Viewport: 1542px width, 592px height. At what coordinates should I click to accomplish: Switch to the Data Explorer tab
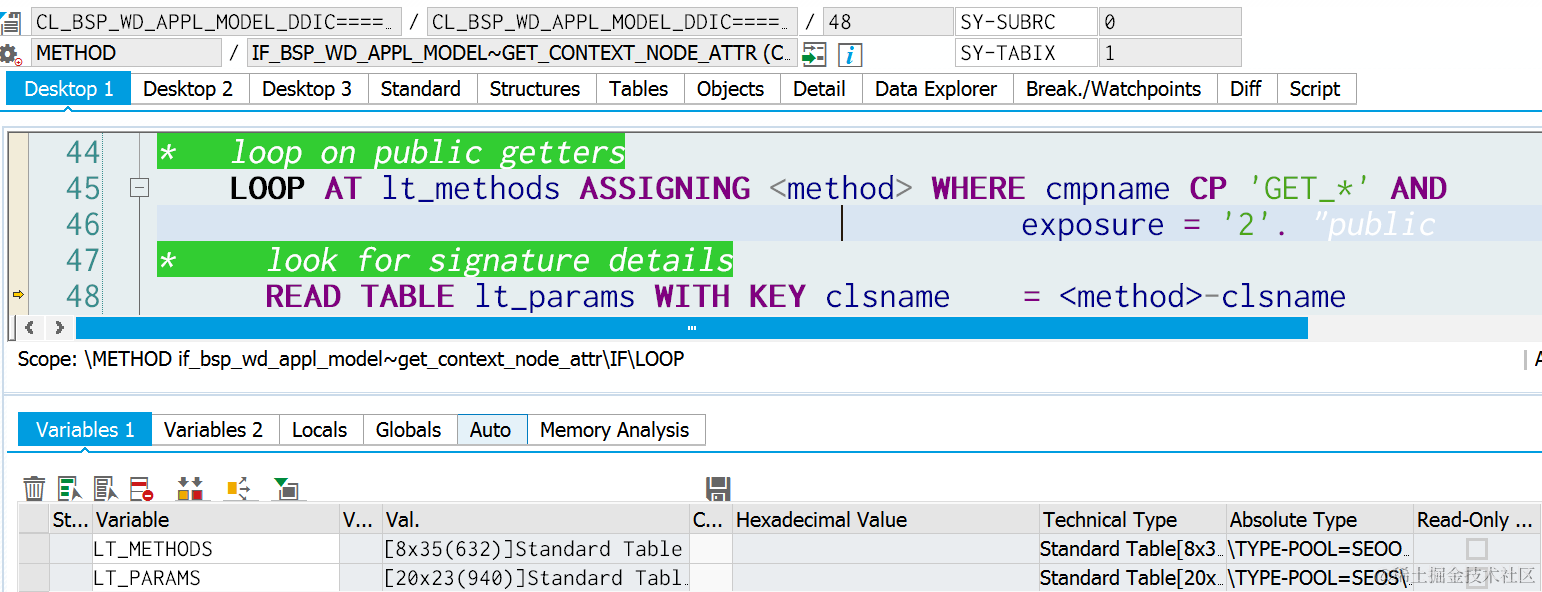[x=936, y=89]
